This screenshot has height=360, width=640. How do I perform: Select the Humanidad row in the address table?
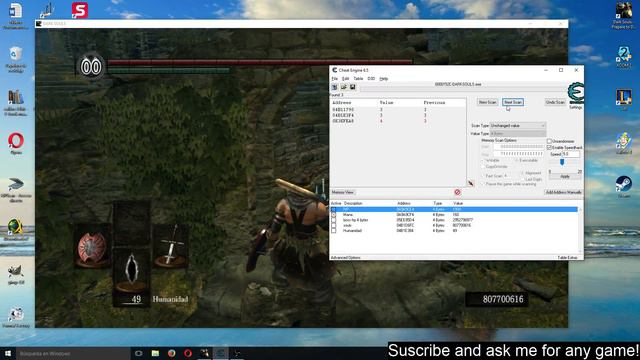pos(454,231)
